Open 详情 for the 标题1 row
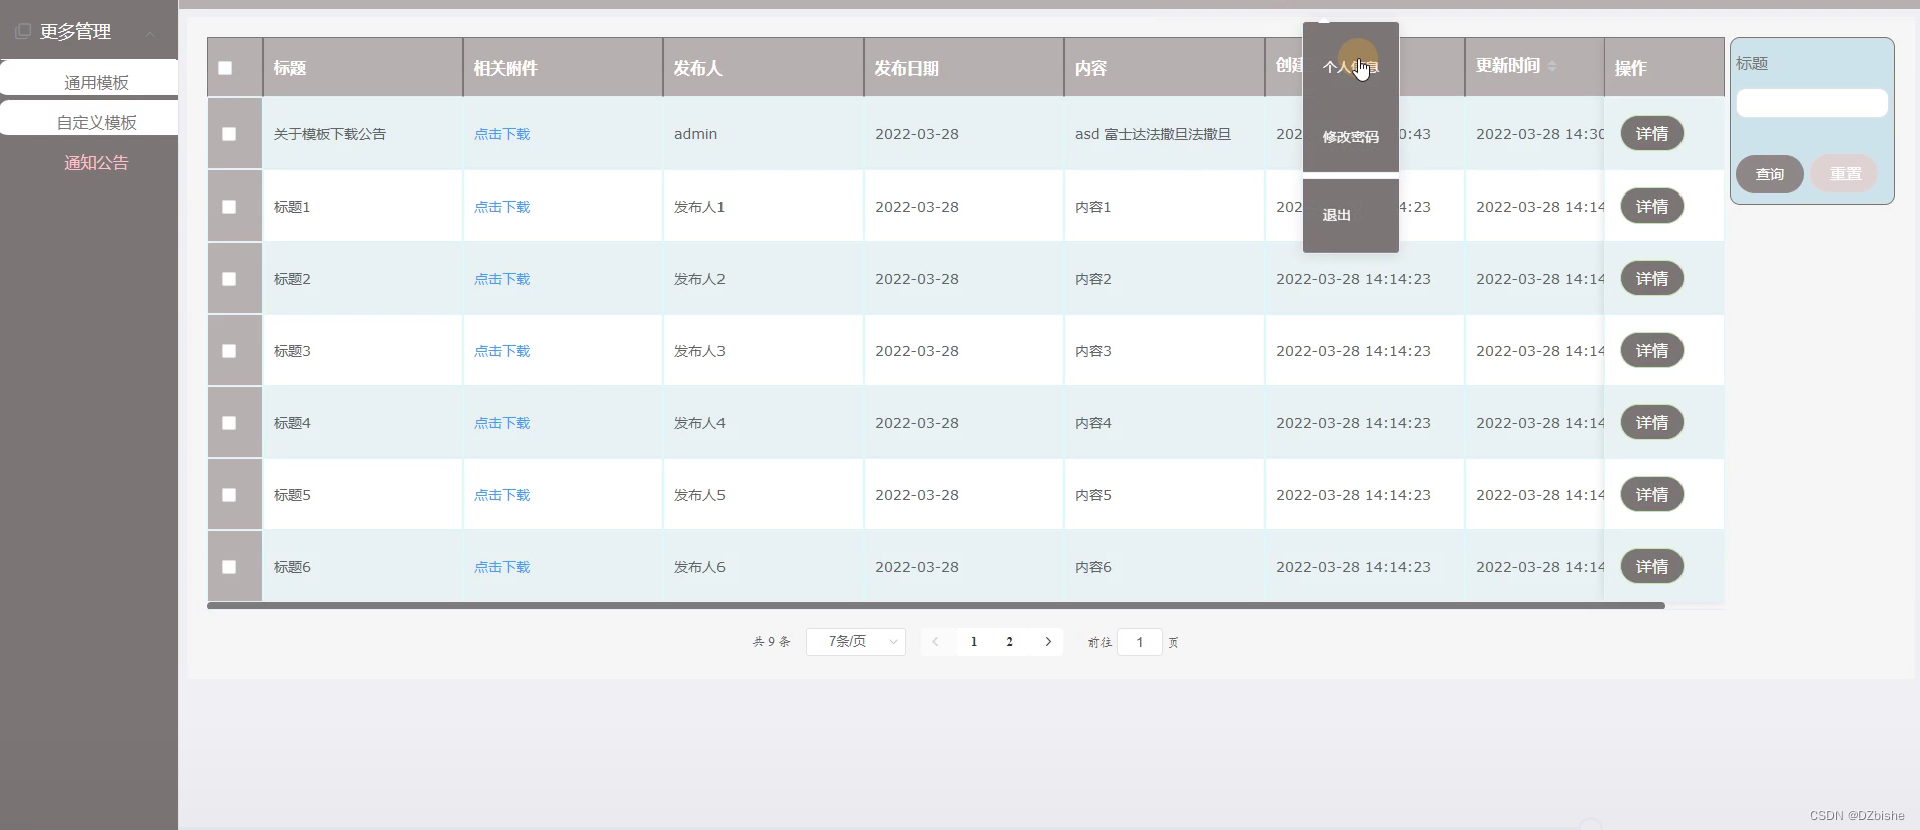Viewport: 1920px width, 830px height. [x=1652, y=207]
